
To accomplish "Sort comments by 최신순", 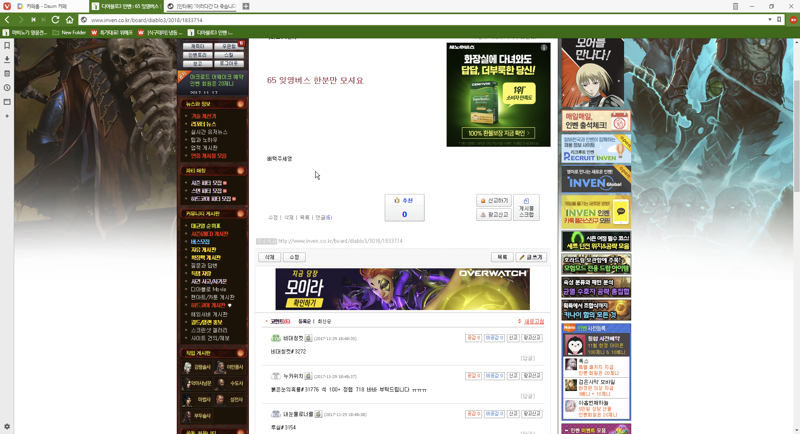I will tap(324, 321).
